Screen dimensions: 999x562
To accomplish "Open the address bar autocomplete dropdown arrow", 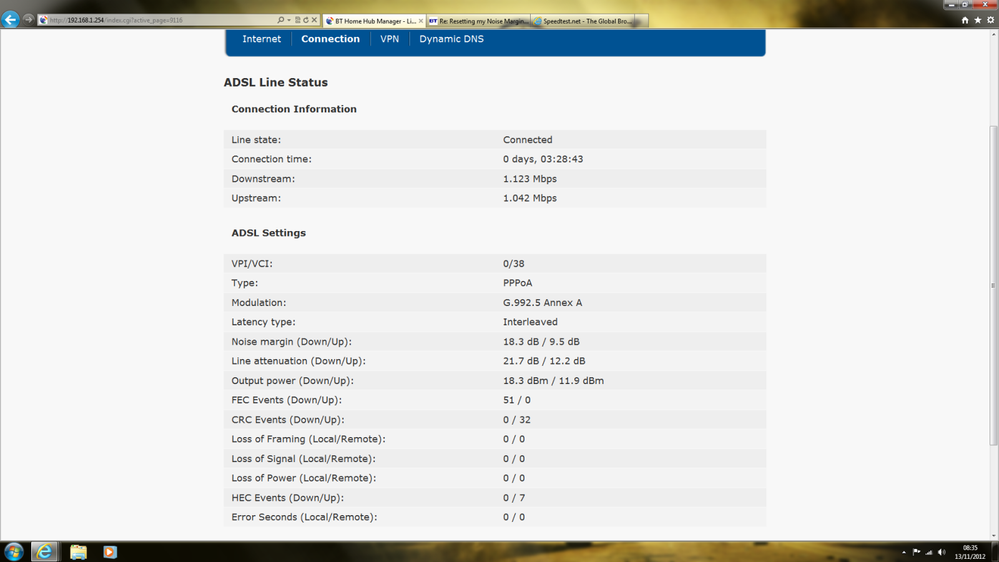I will click(289, 20).
